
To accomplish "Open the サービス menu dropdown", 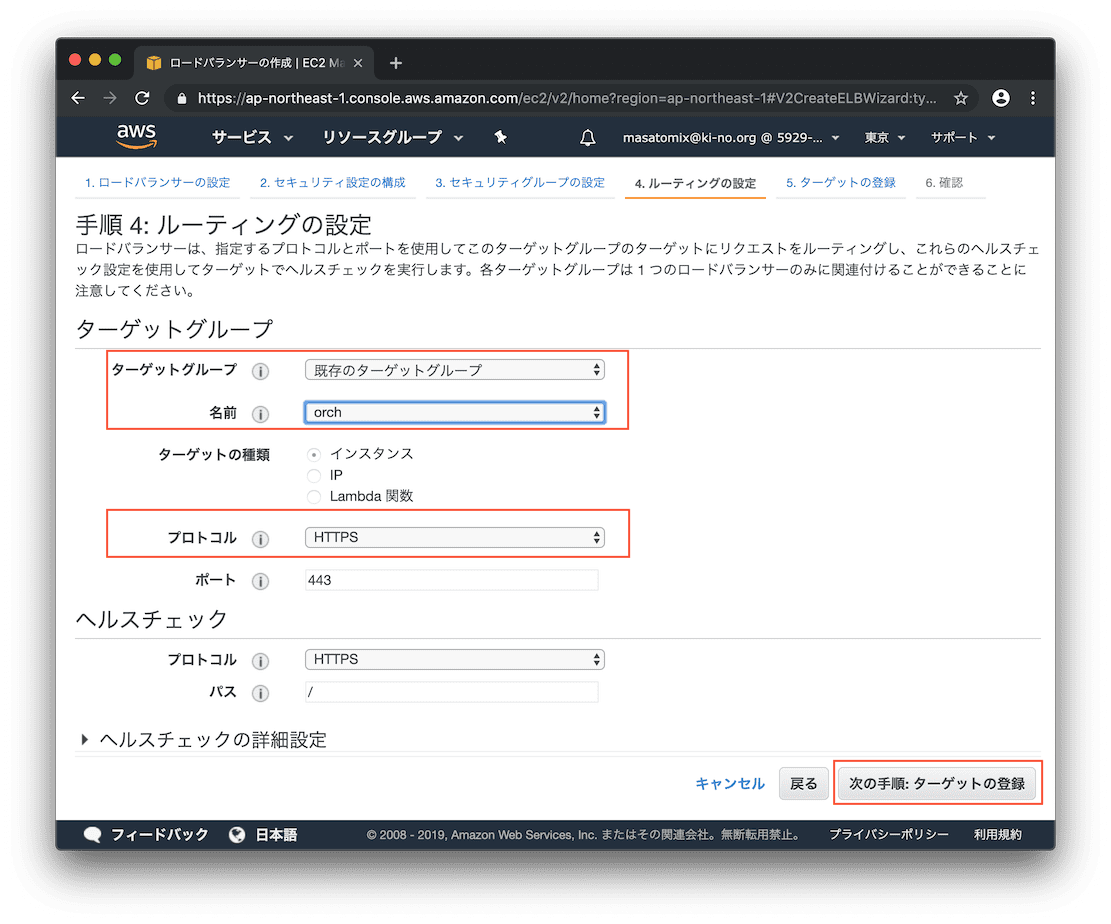I will pyautogui.click(x=252, y=137).
